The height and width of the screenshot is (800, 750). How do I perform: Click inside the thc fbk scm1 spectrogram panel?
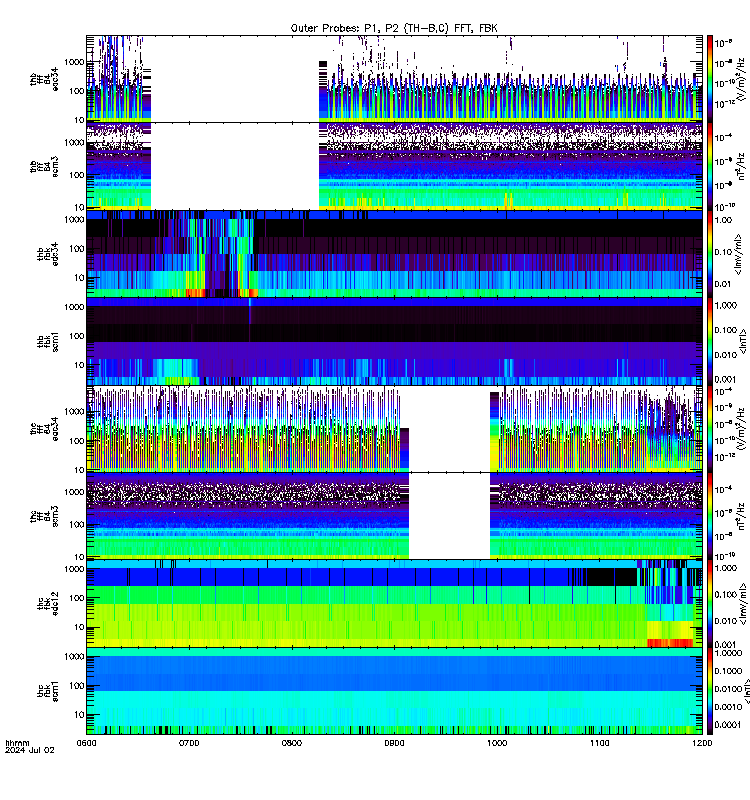[x=394, y=691]
